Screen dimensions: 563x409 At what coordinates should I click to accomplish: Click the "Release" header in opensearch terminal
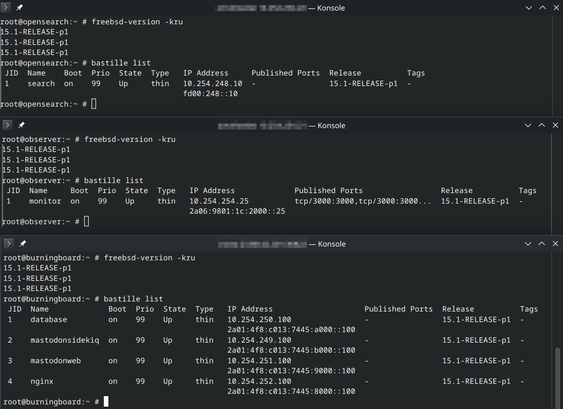pyautogui.click(x=345, y=73)
